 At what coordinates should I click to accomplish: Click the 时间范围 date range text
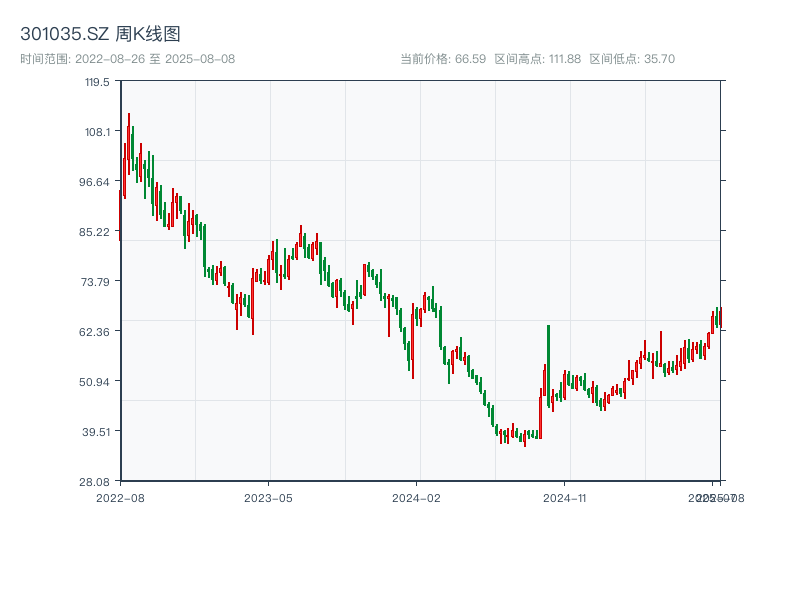pos(128,59)
